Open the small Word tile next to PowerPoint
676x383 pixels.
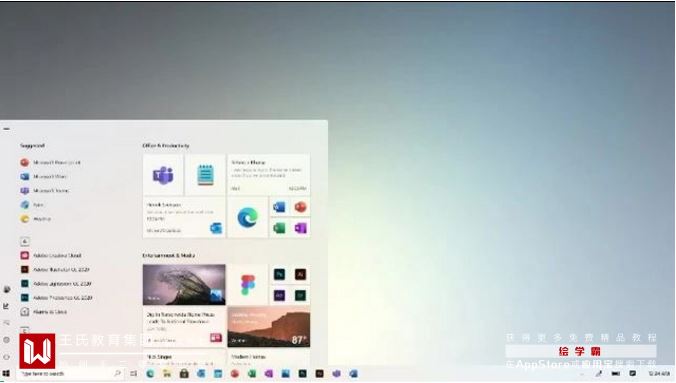click(x=279, y=207)
